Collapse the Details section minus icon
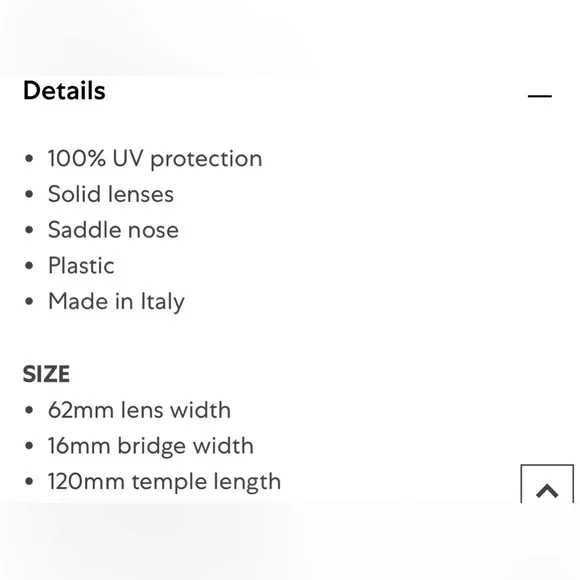Screen dimensions: 580x580 pos(540,96)
